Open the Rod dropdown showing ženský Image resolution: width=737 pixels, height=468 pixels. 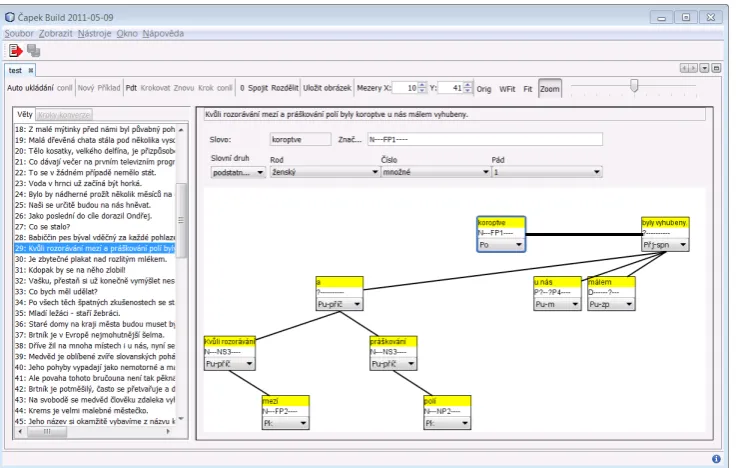[325, 172]
